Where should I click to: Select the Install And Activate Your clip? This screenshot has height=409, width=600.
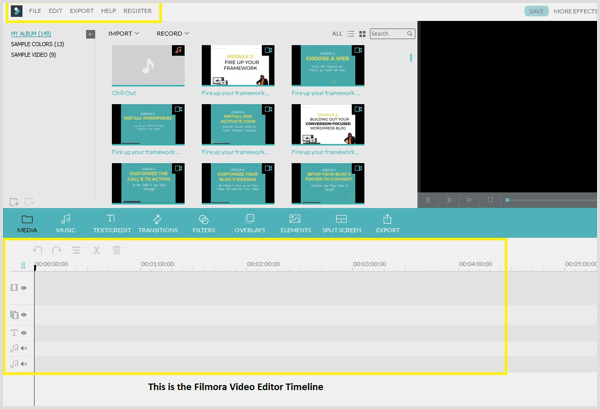point(238,125)
